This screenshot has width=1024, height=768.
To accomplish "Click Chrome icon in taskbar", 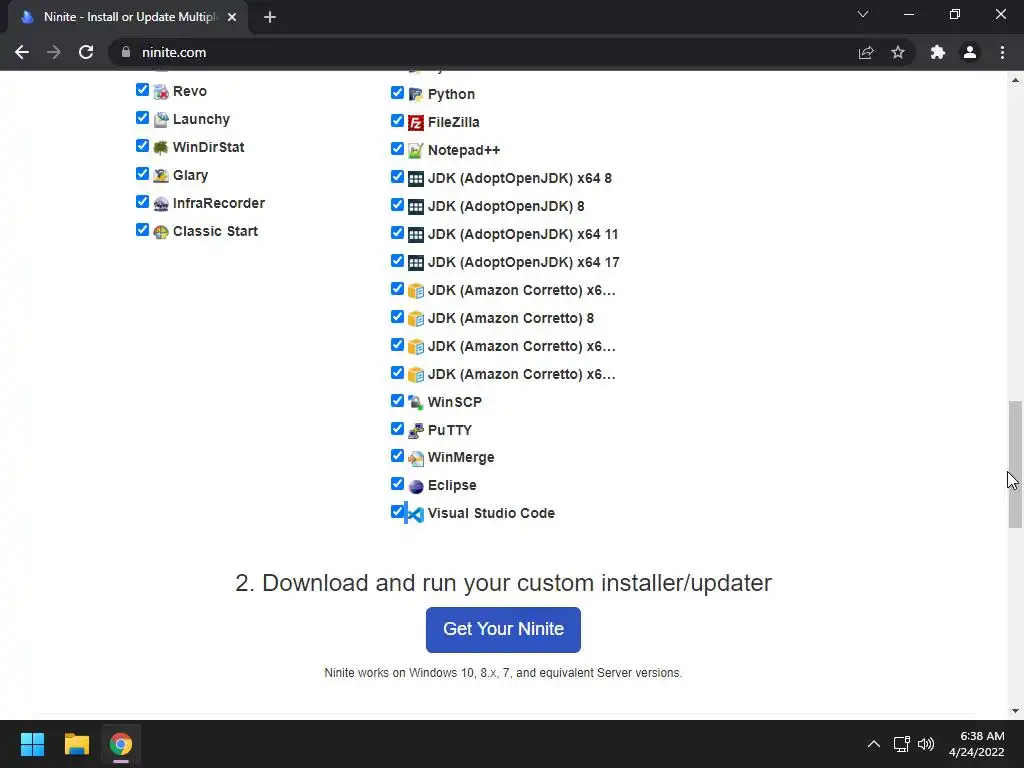I will pos(121,744).
